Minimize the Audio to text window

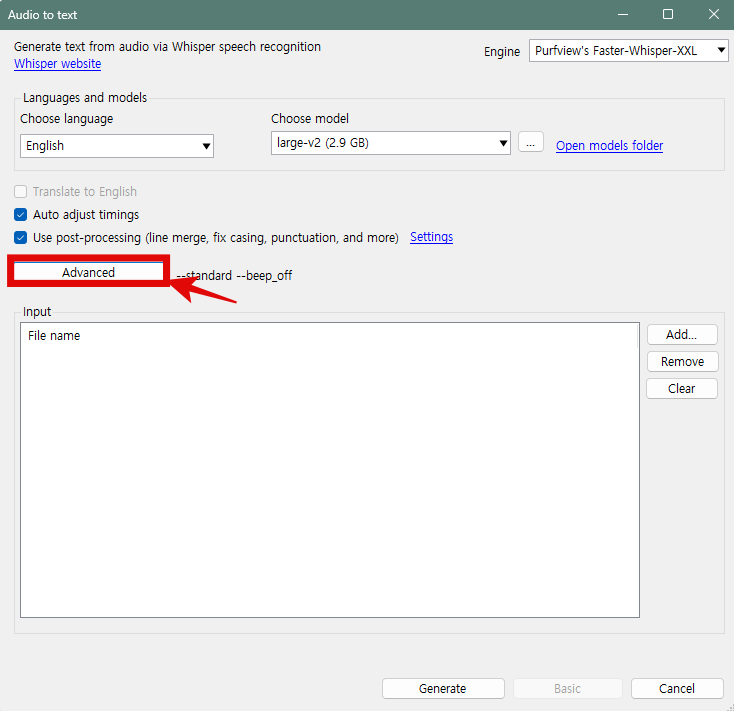coord(622,15)
